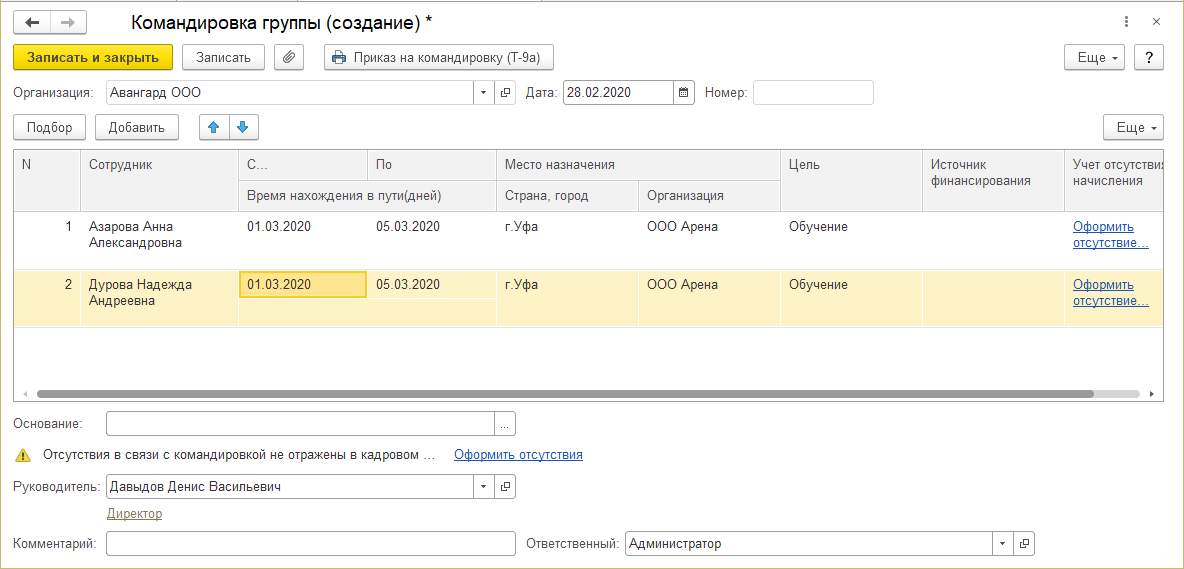Viewport: 1184px width, 569px height.
Task: Expand the Организация dropdown list
Action: pyautogui.click(x=483, y=93)
